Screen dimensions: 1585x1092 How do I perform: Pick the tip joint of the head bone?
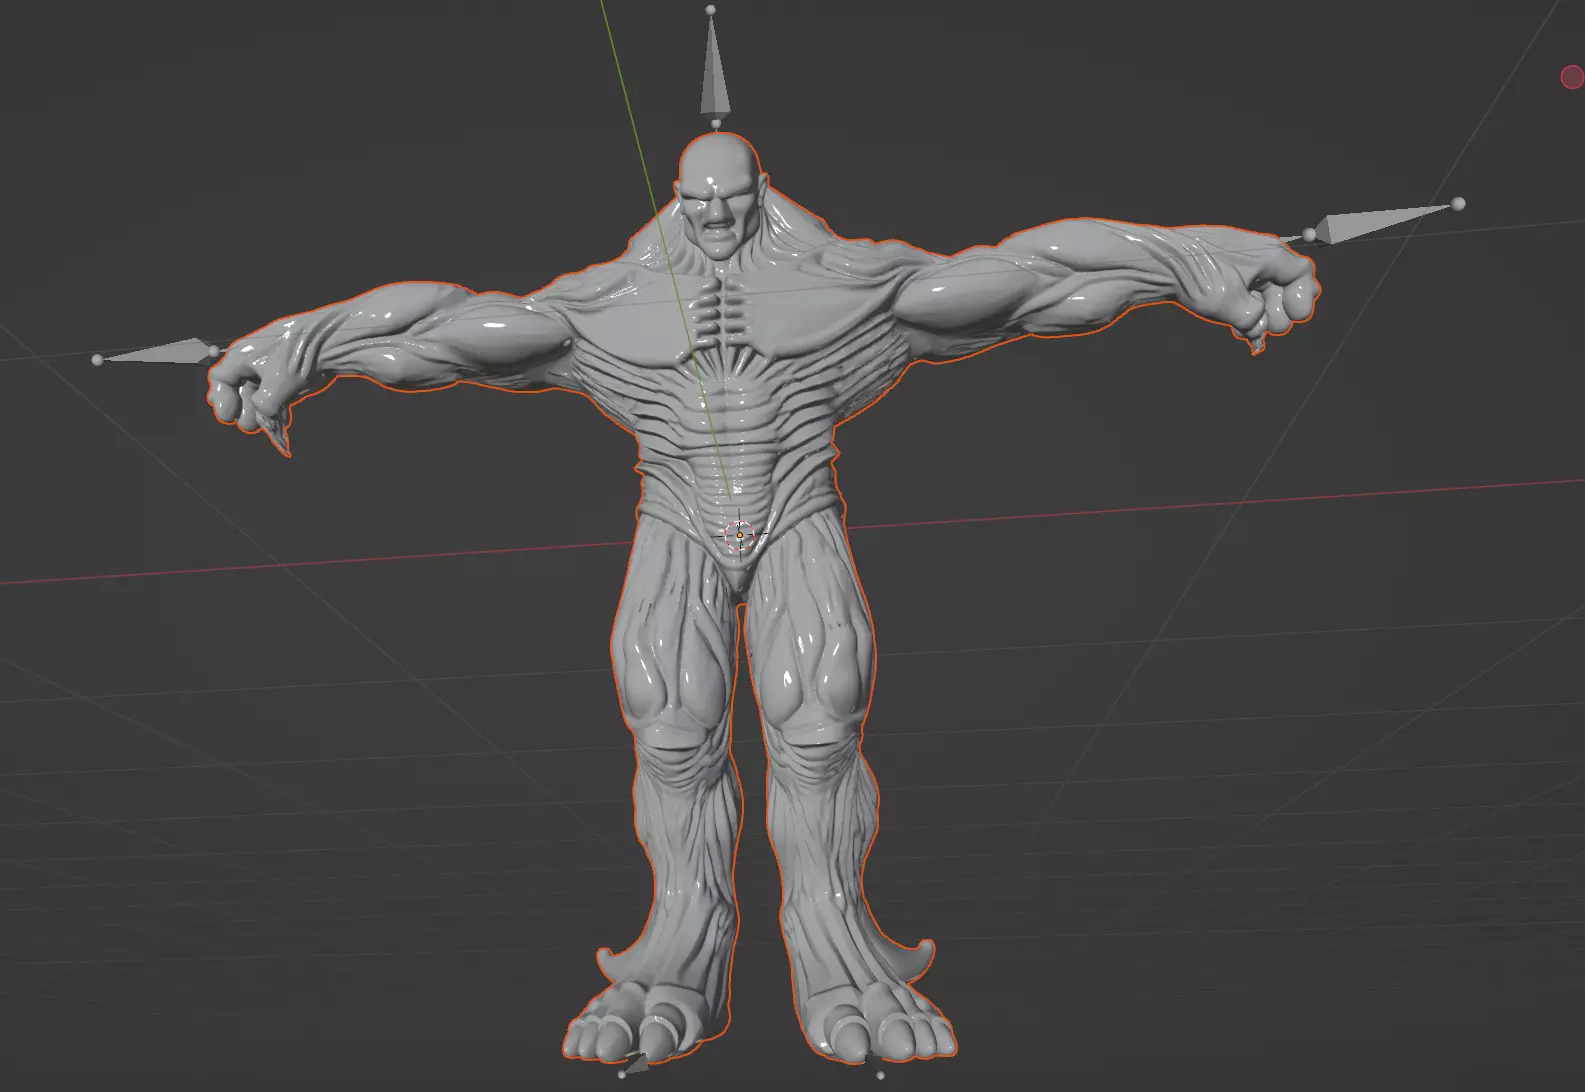[x=711, y=10]
